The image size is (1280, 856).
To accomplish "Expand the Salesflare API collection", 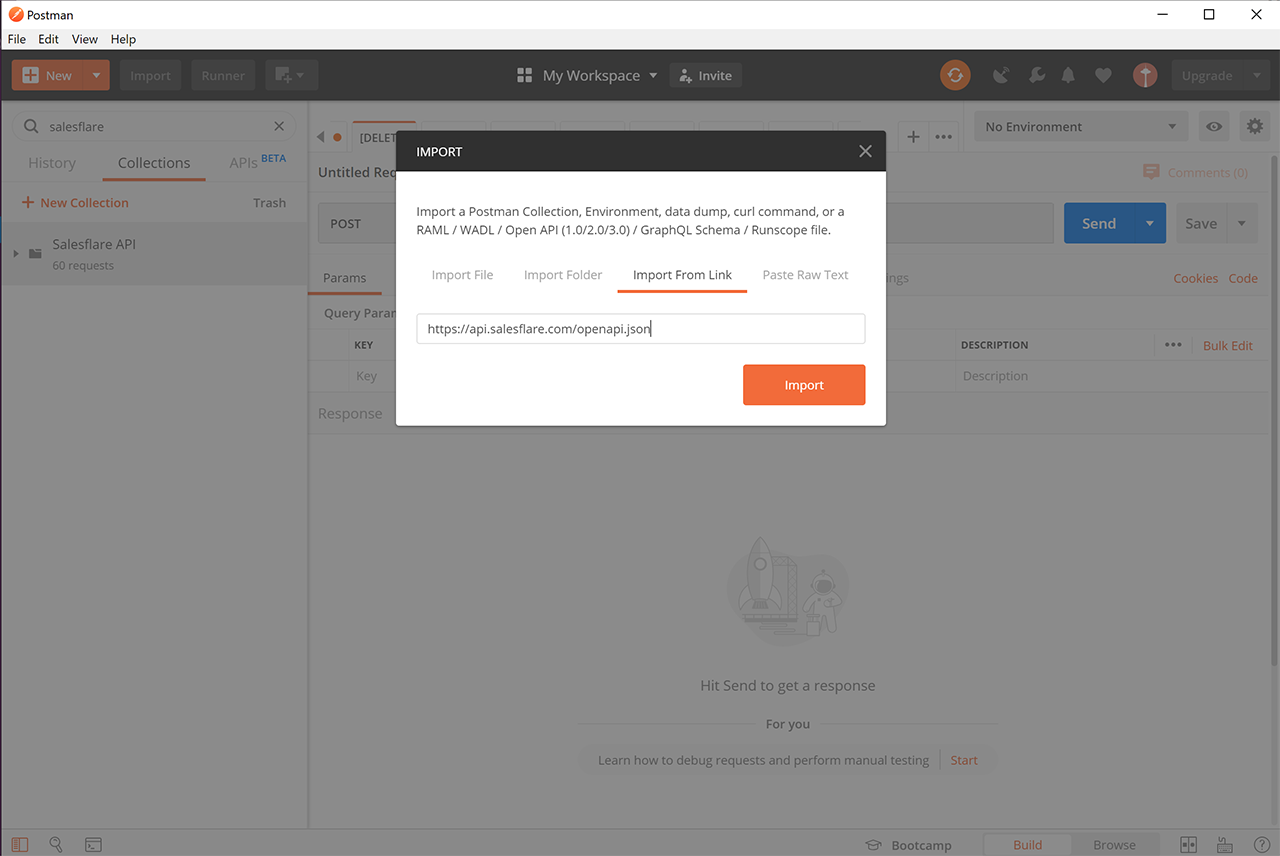I will tap(16, 254).
